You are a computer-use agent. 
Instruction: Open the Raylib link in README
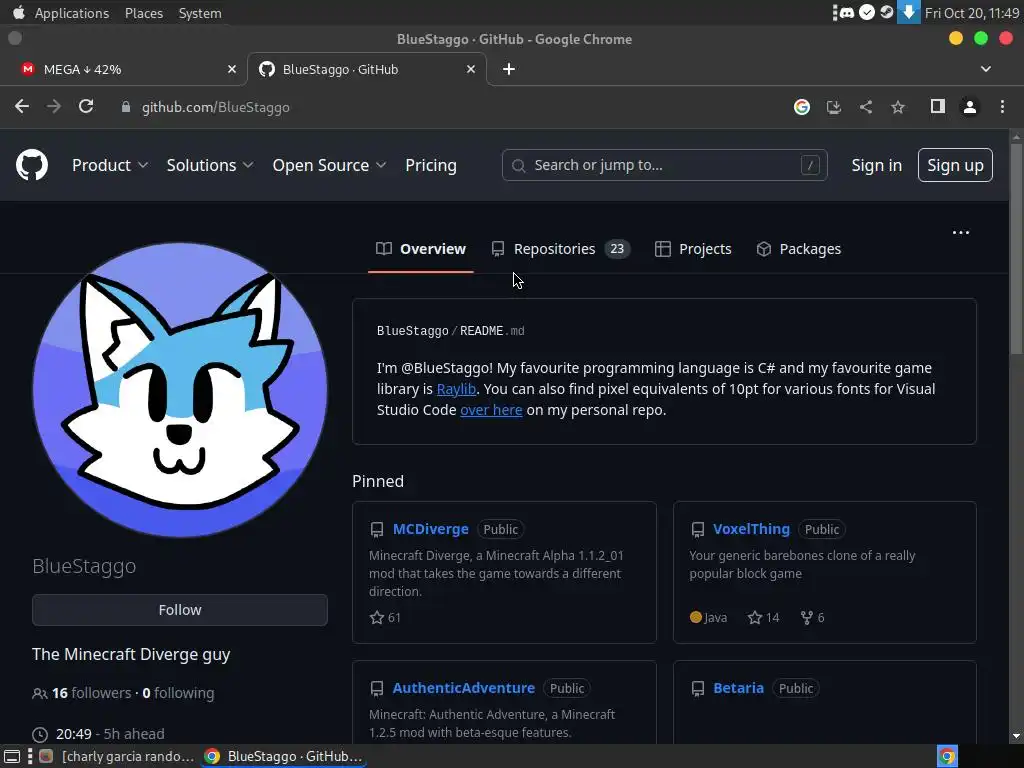point(456,389)
